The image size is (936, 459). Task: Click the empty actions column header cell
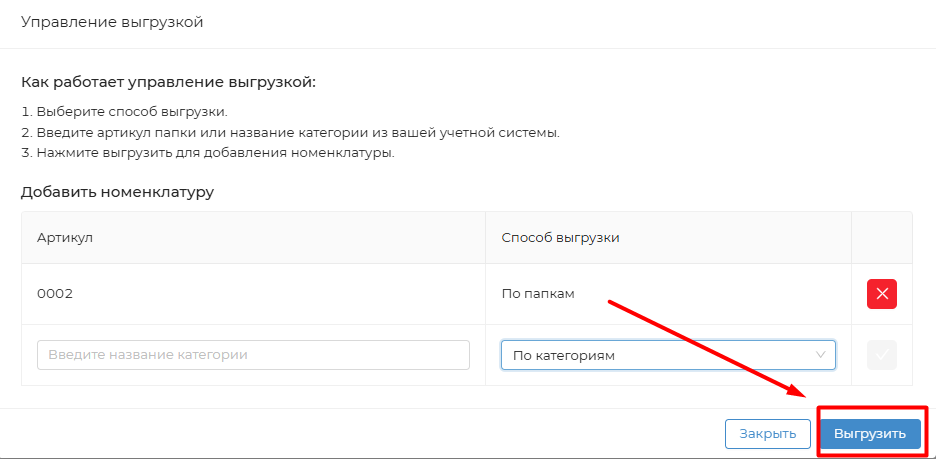(881, 237)
